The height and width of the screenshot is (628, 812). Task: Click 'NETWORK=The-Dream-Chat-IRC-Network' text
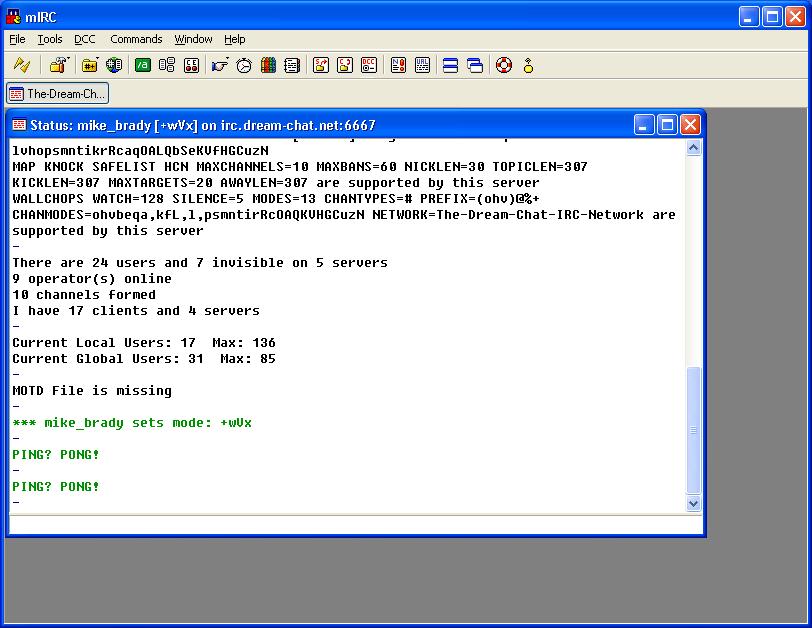tap(508, 214)
